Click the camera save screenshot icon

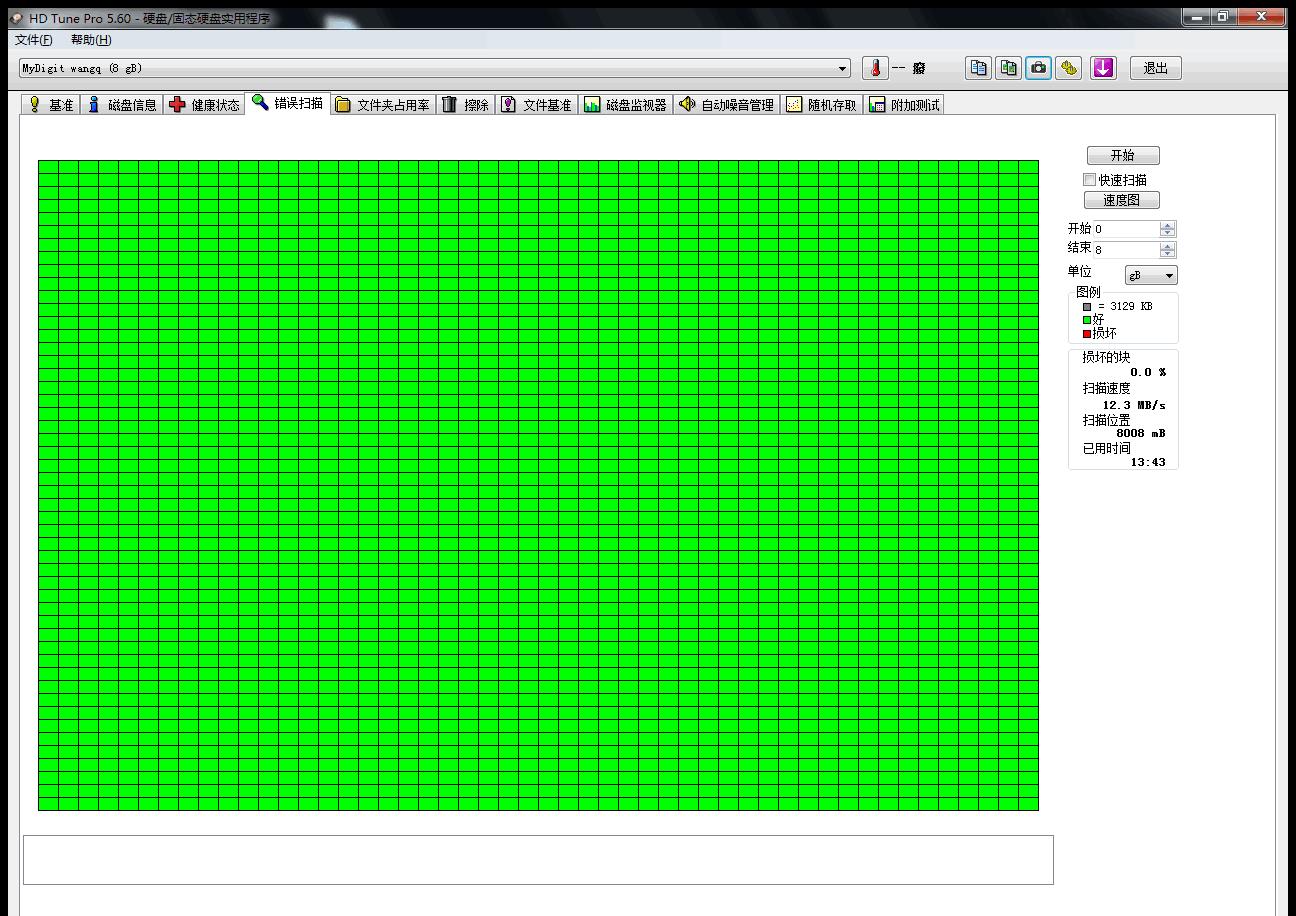pyautogui.click(x=1039, y=68)
